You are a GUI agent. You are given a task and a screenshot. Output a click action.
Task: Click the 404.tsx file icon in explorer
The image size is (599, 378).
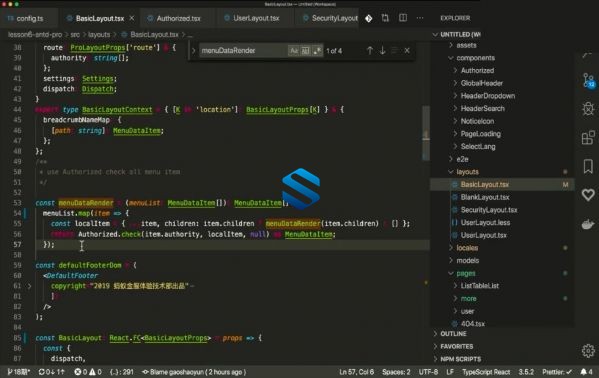point(455,324)
